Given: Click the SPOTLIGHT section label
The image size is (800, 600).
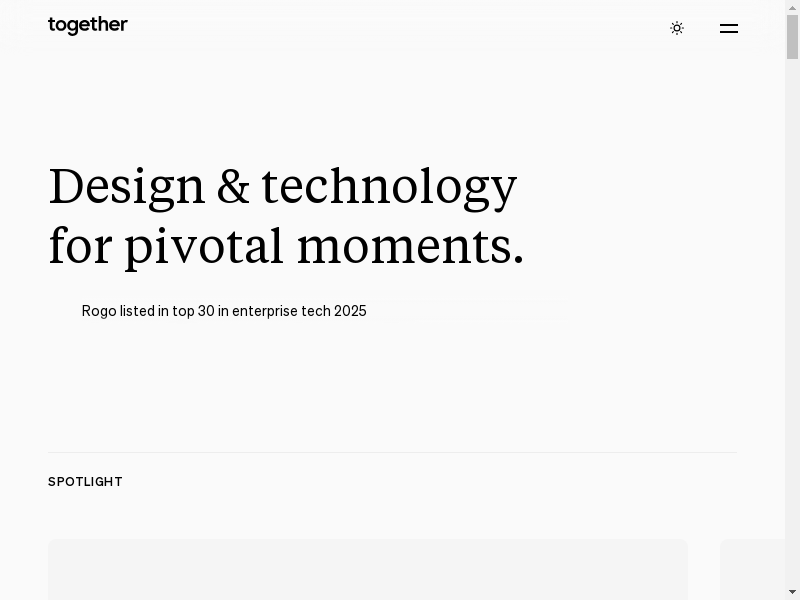Looking at the screenshot, I should tap(85, 482).
